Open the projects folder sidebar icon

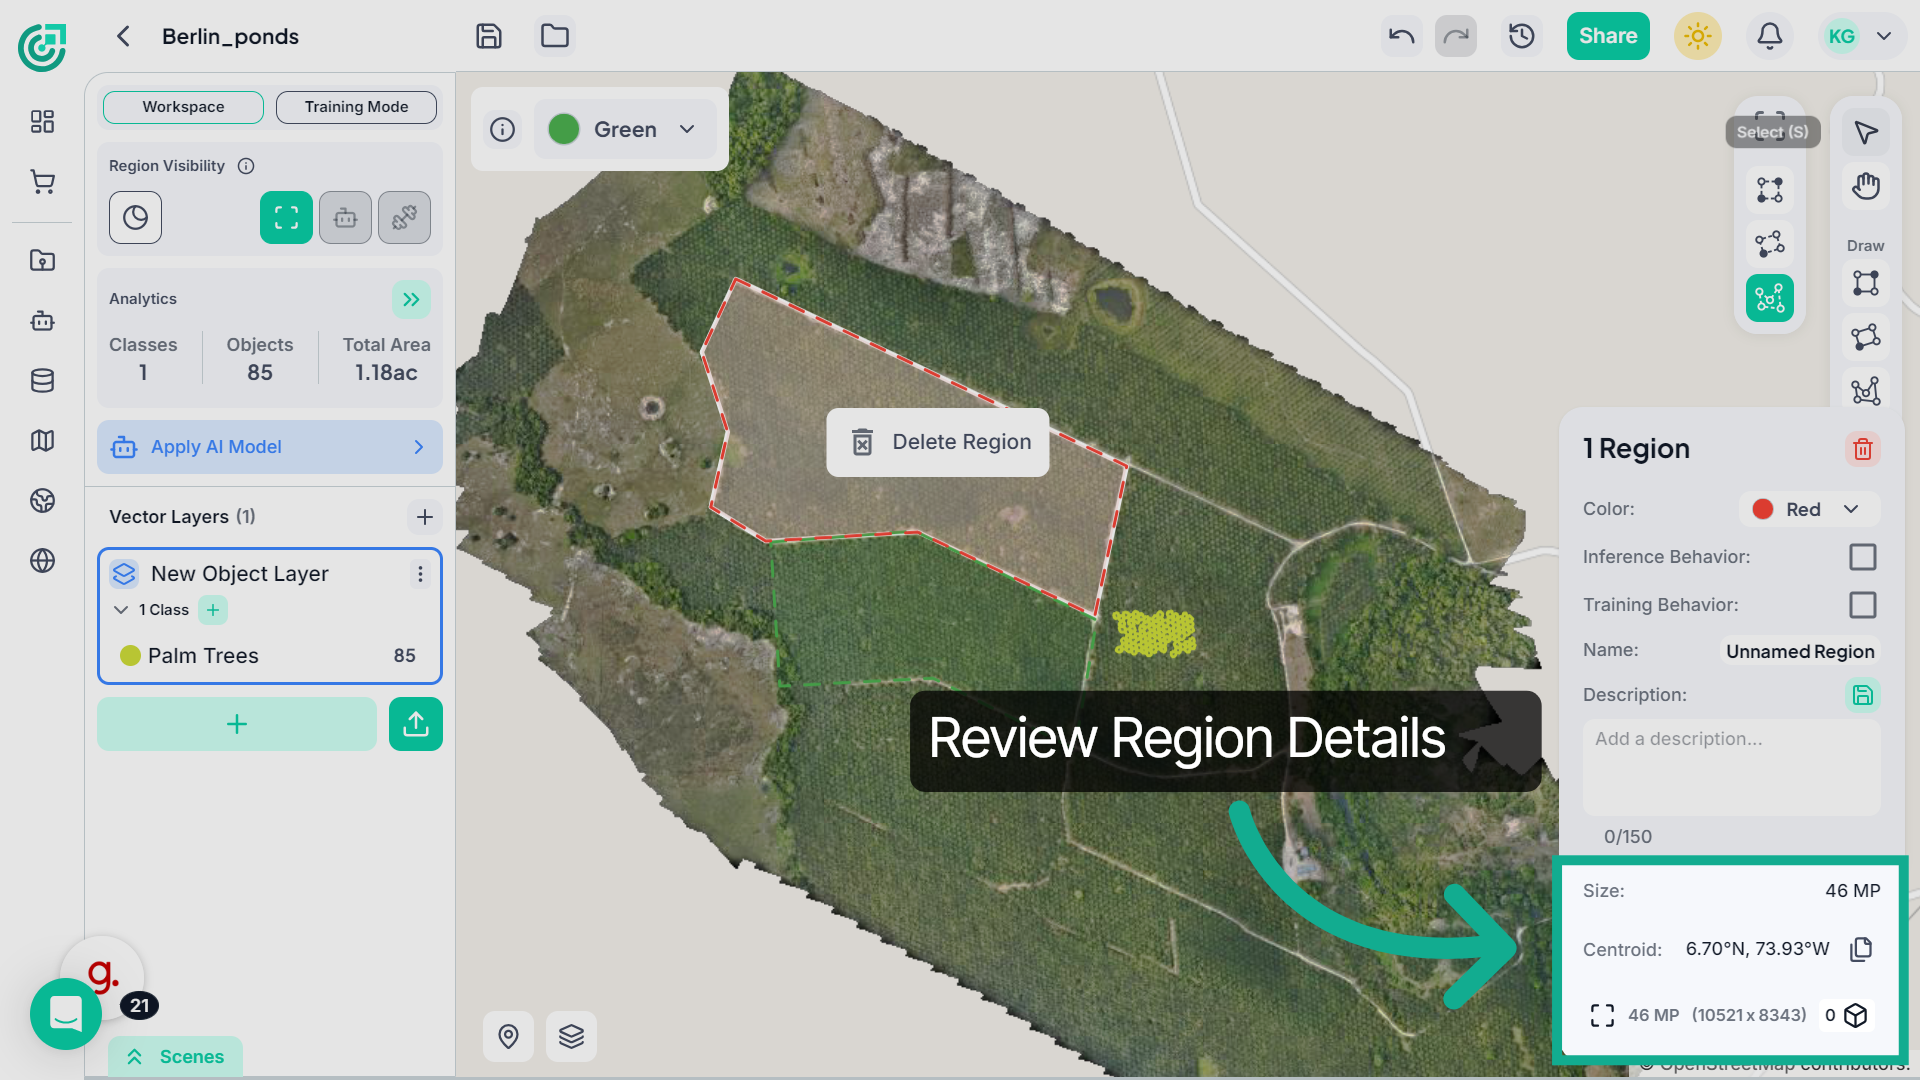(42, 261)
